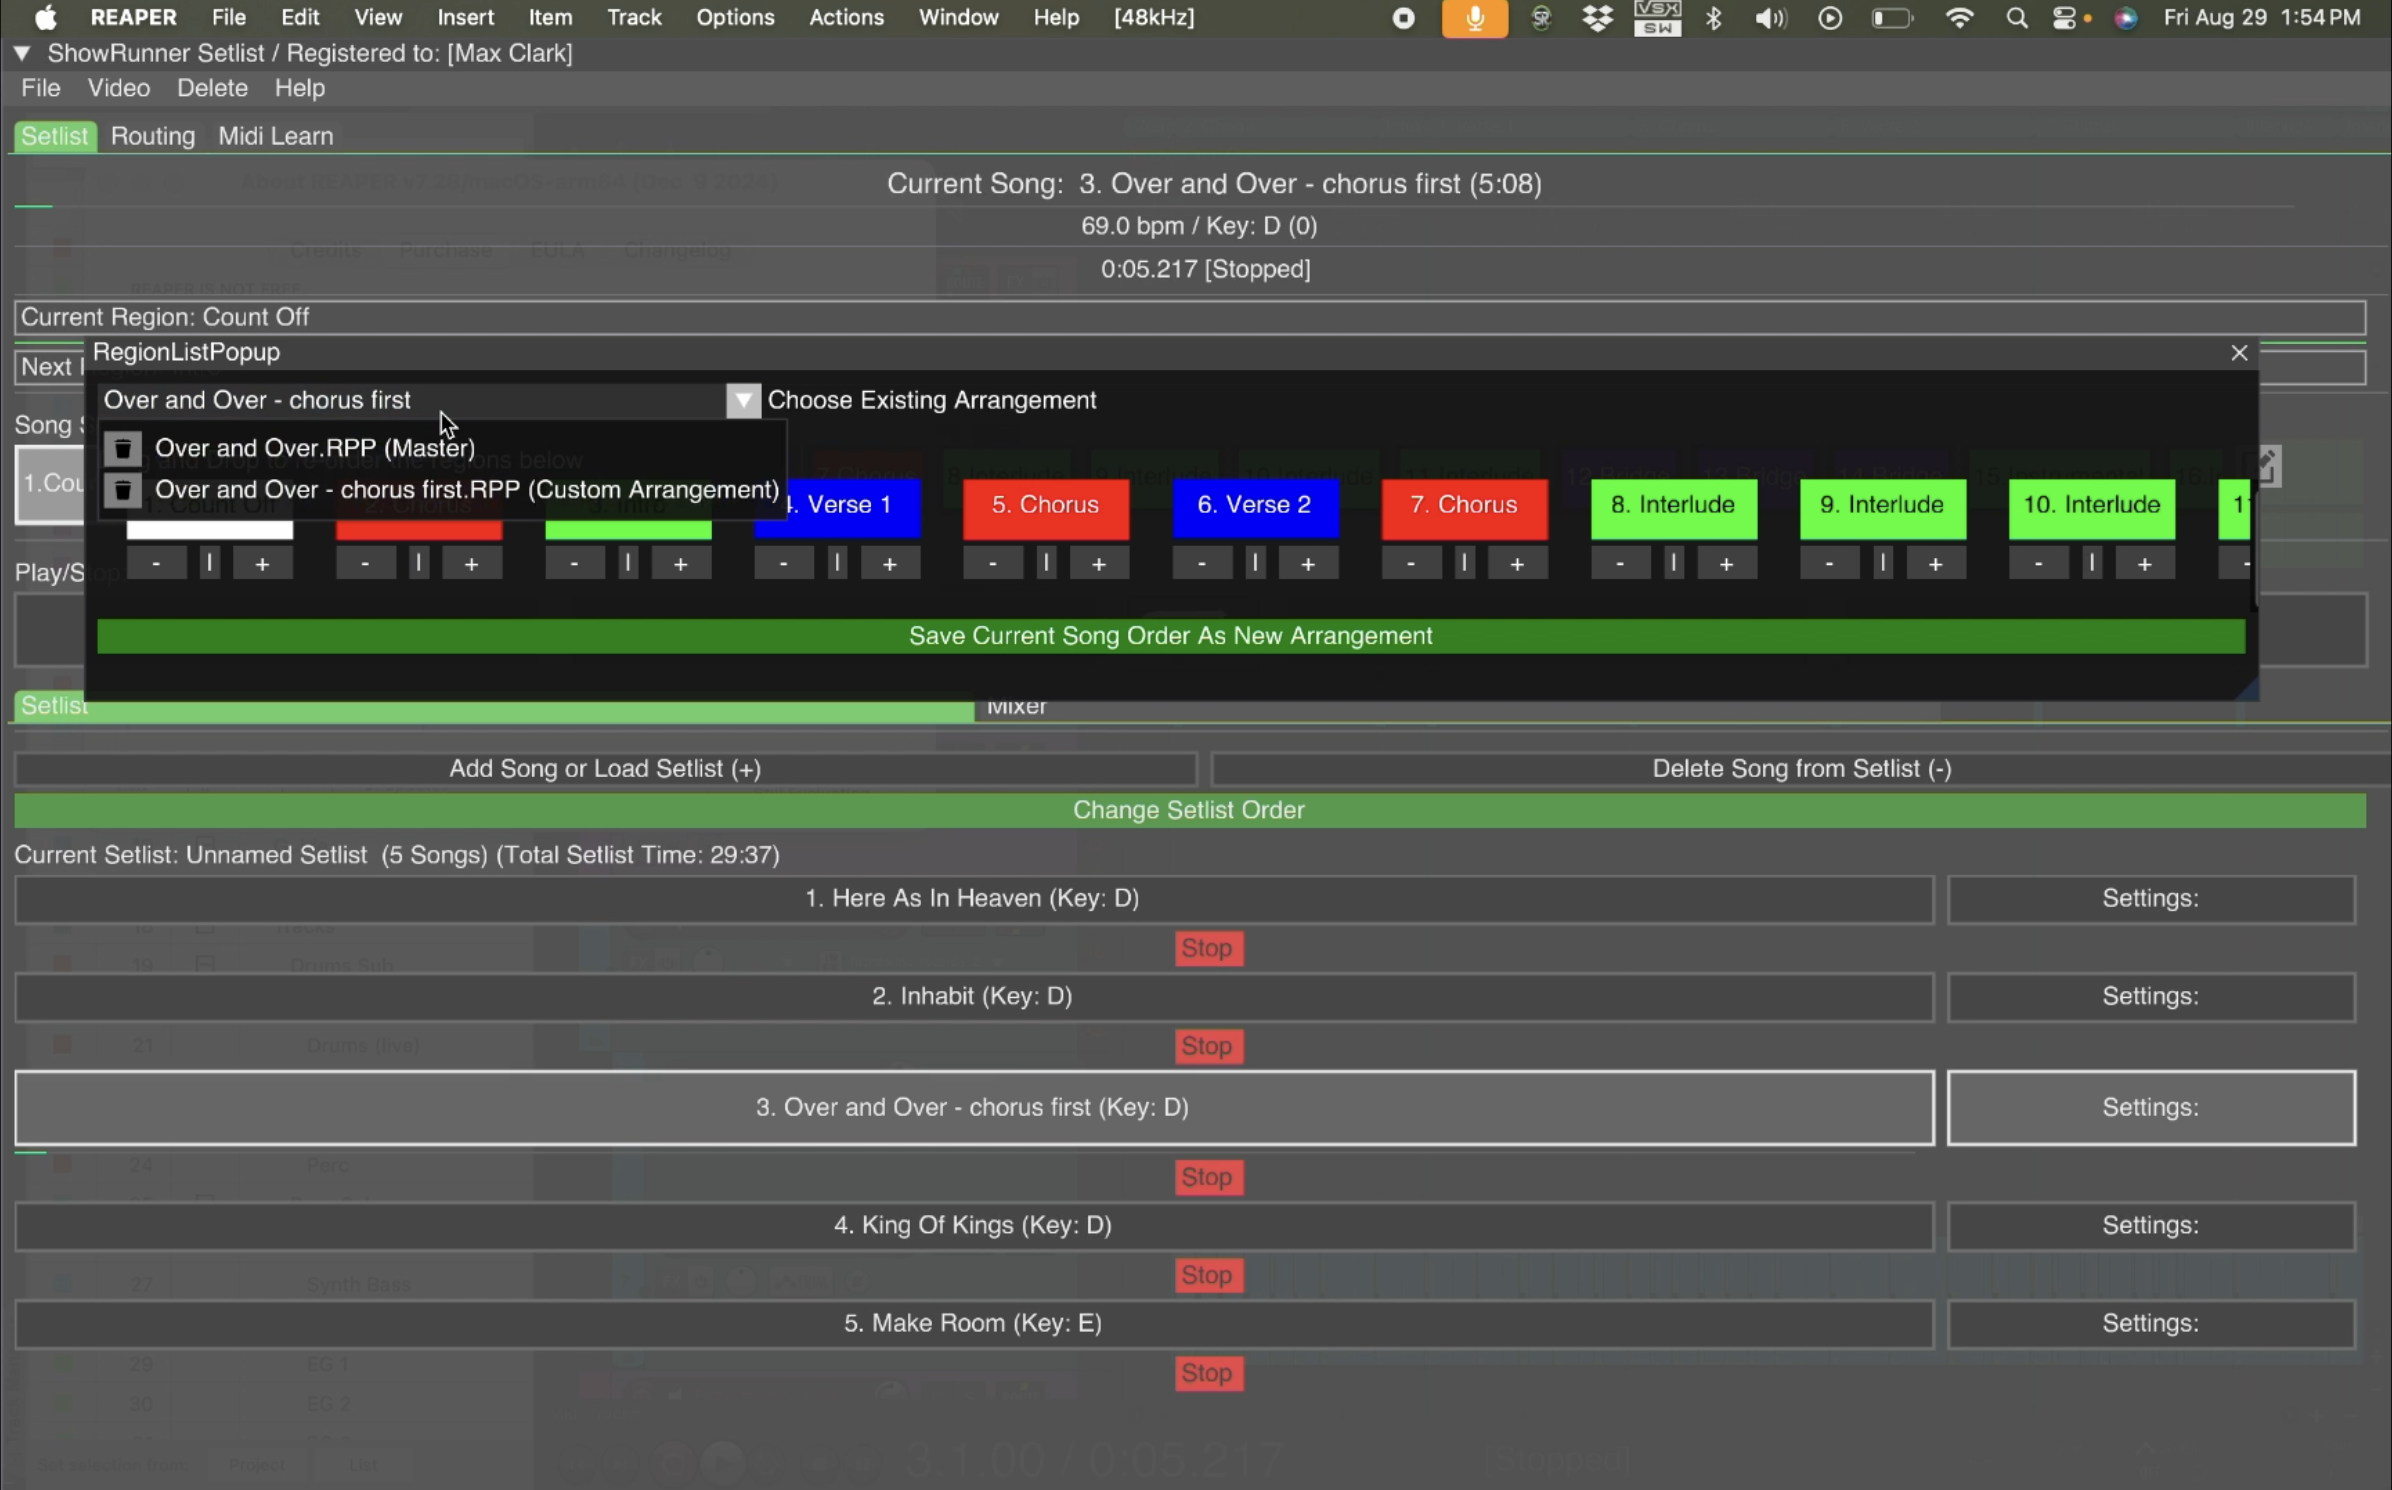2392x1490 pixels.
Task: Open Spotlight search from the menu bar
Action: pyautogui.click(x=2016, y=17)
